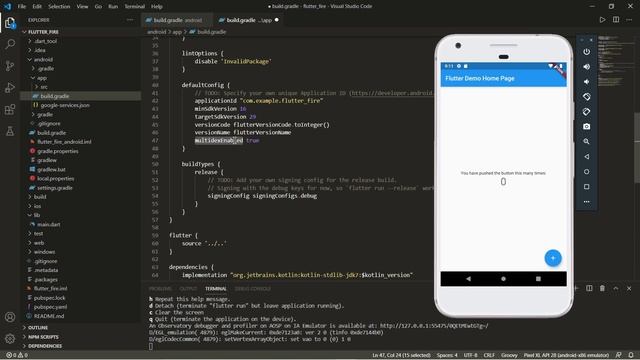640x360 pixels.
Task: Open the Manage gear settings icon
Action: (10, 338)
